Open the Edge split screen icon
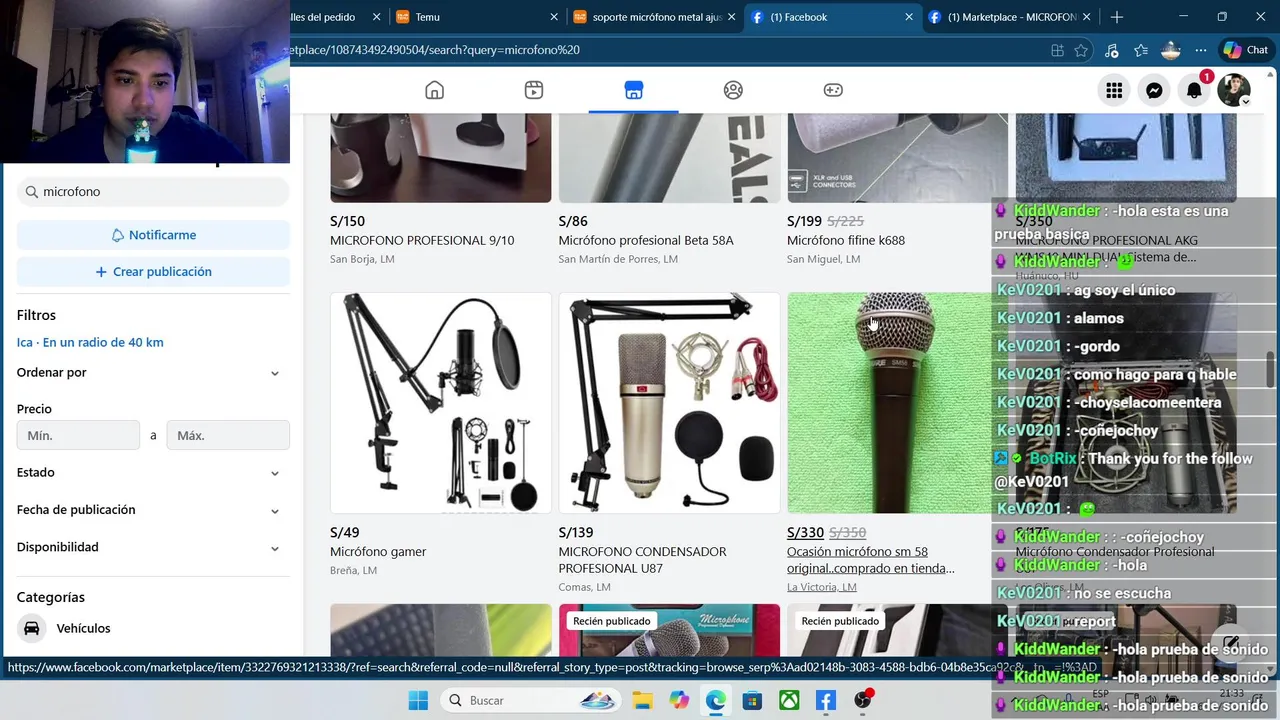This screenshot has width=1280, height=720. point(1057,50)
